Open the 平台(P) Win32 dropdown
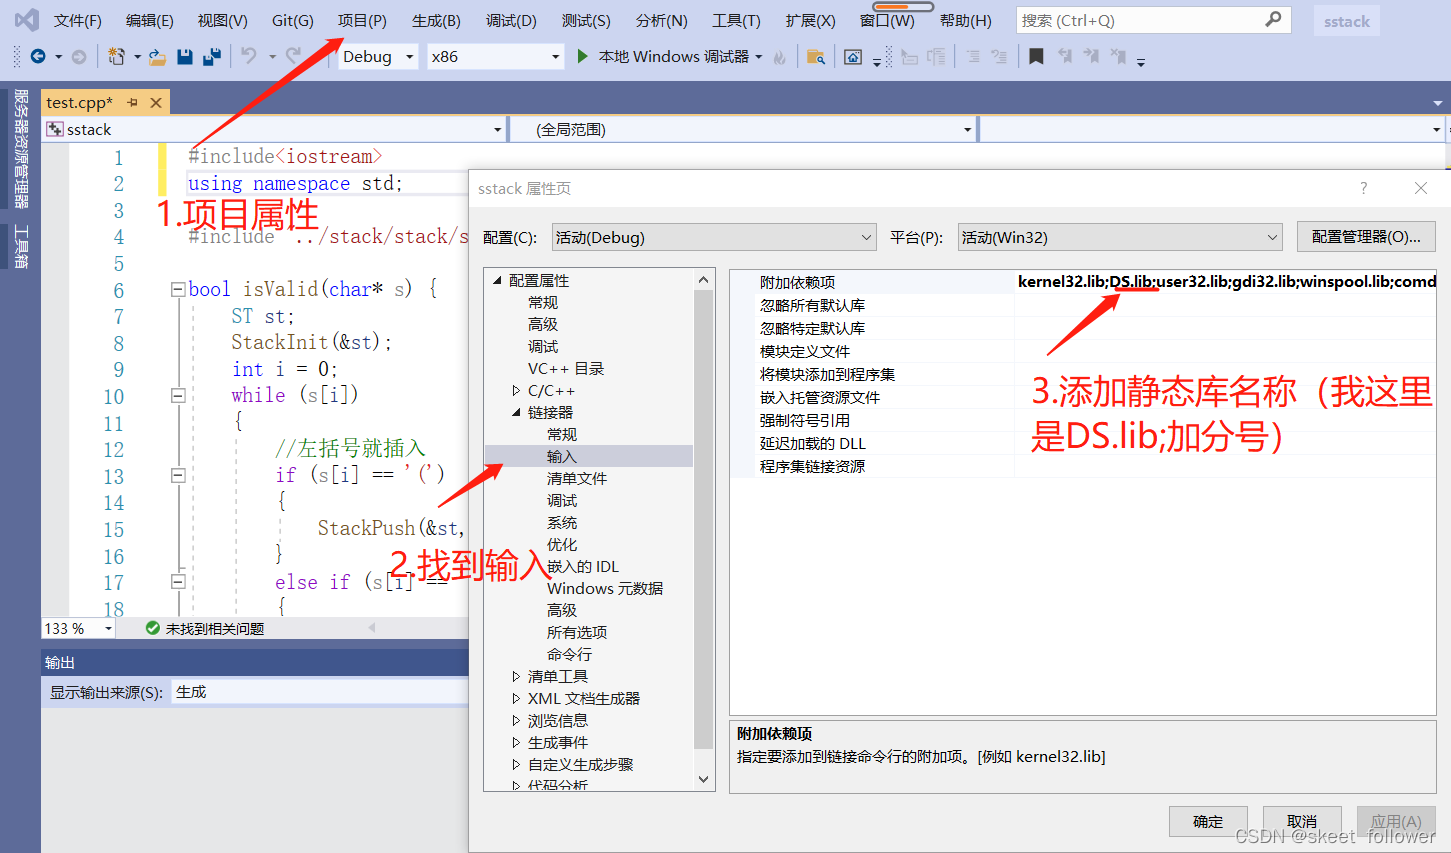The width and height of the screenshot is (1451, 853). click(1273, 236)
